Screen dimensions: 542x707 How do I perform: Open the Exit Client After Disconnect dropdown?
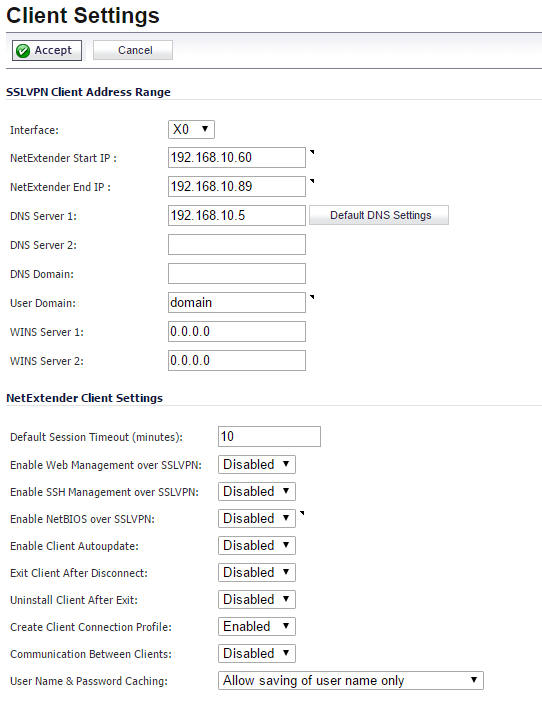coord(257,573)
